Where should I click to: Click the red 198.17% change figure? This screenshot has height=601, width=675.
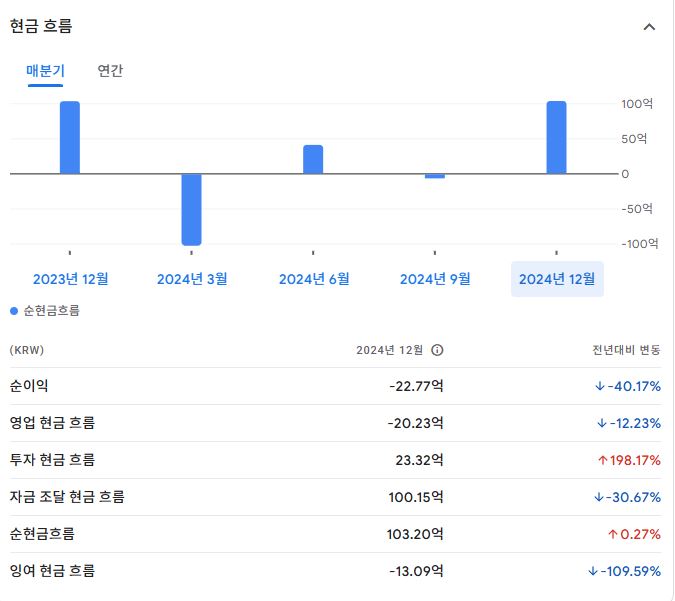pyautogui.click(x=629, y=460)
